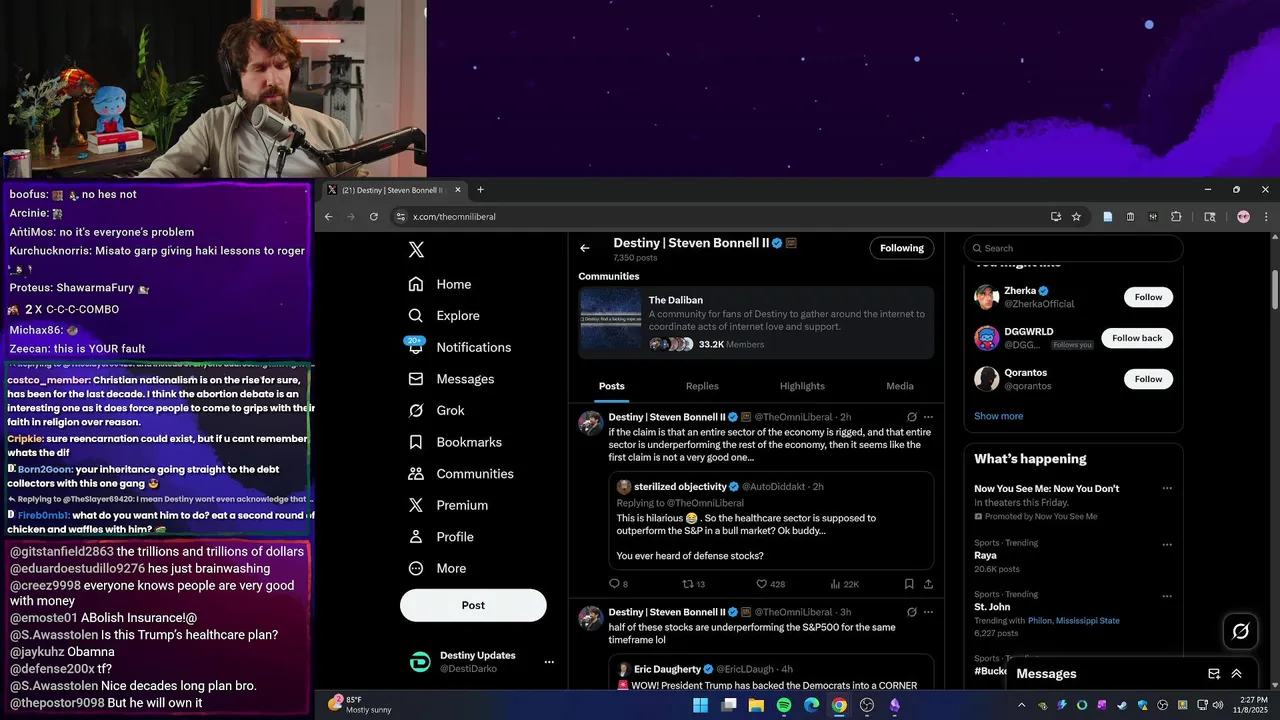Open Bookmarks from the X sidebar
This screenshot has width=1280, height=720.
click(455, 442)
